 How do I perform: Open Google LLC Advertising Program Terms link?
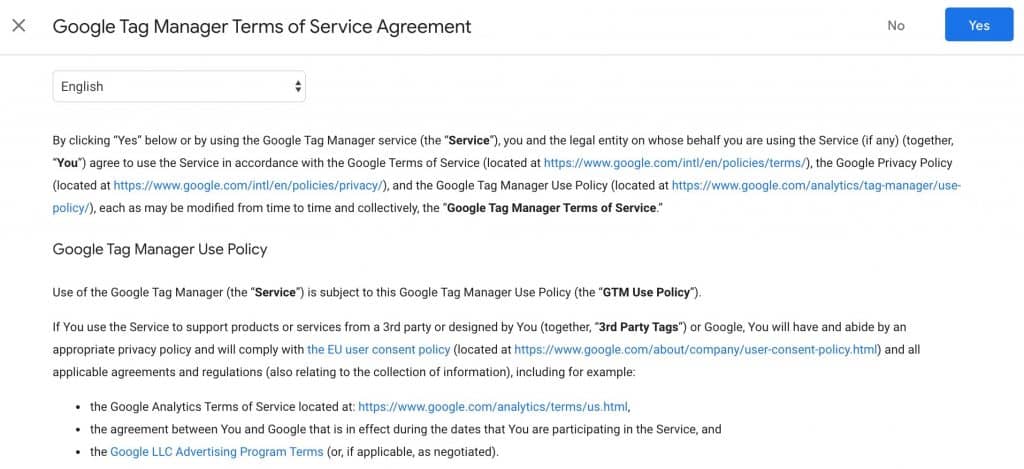click(x=217, y=452)
